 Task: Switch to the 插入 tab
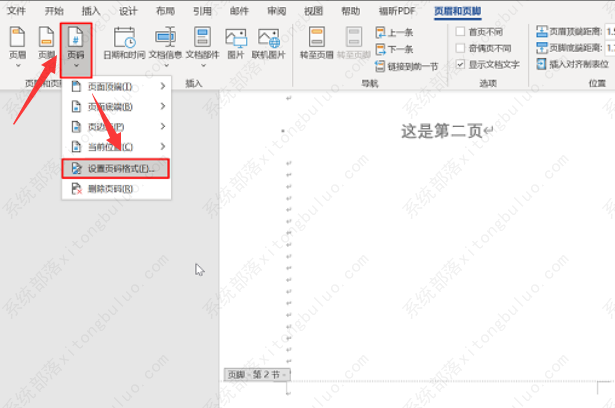91,11
